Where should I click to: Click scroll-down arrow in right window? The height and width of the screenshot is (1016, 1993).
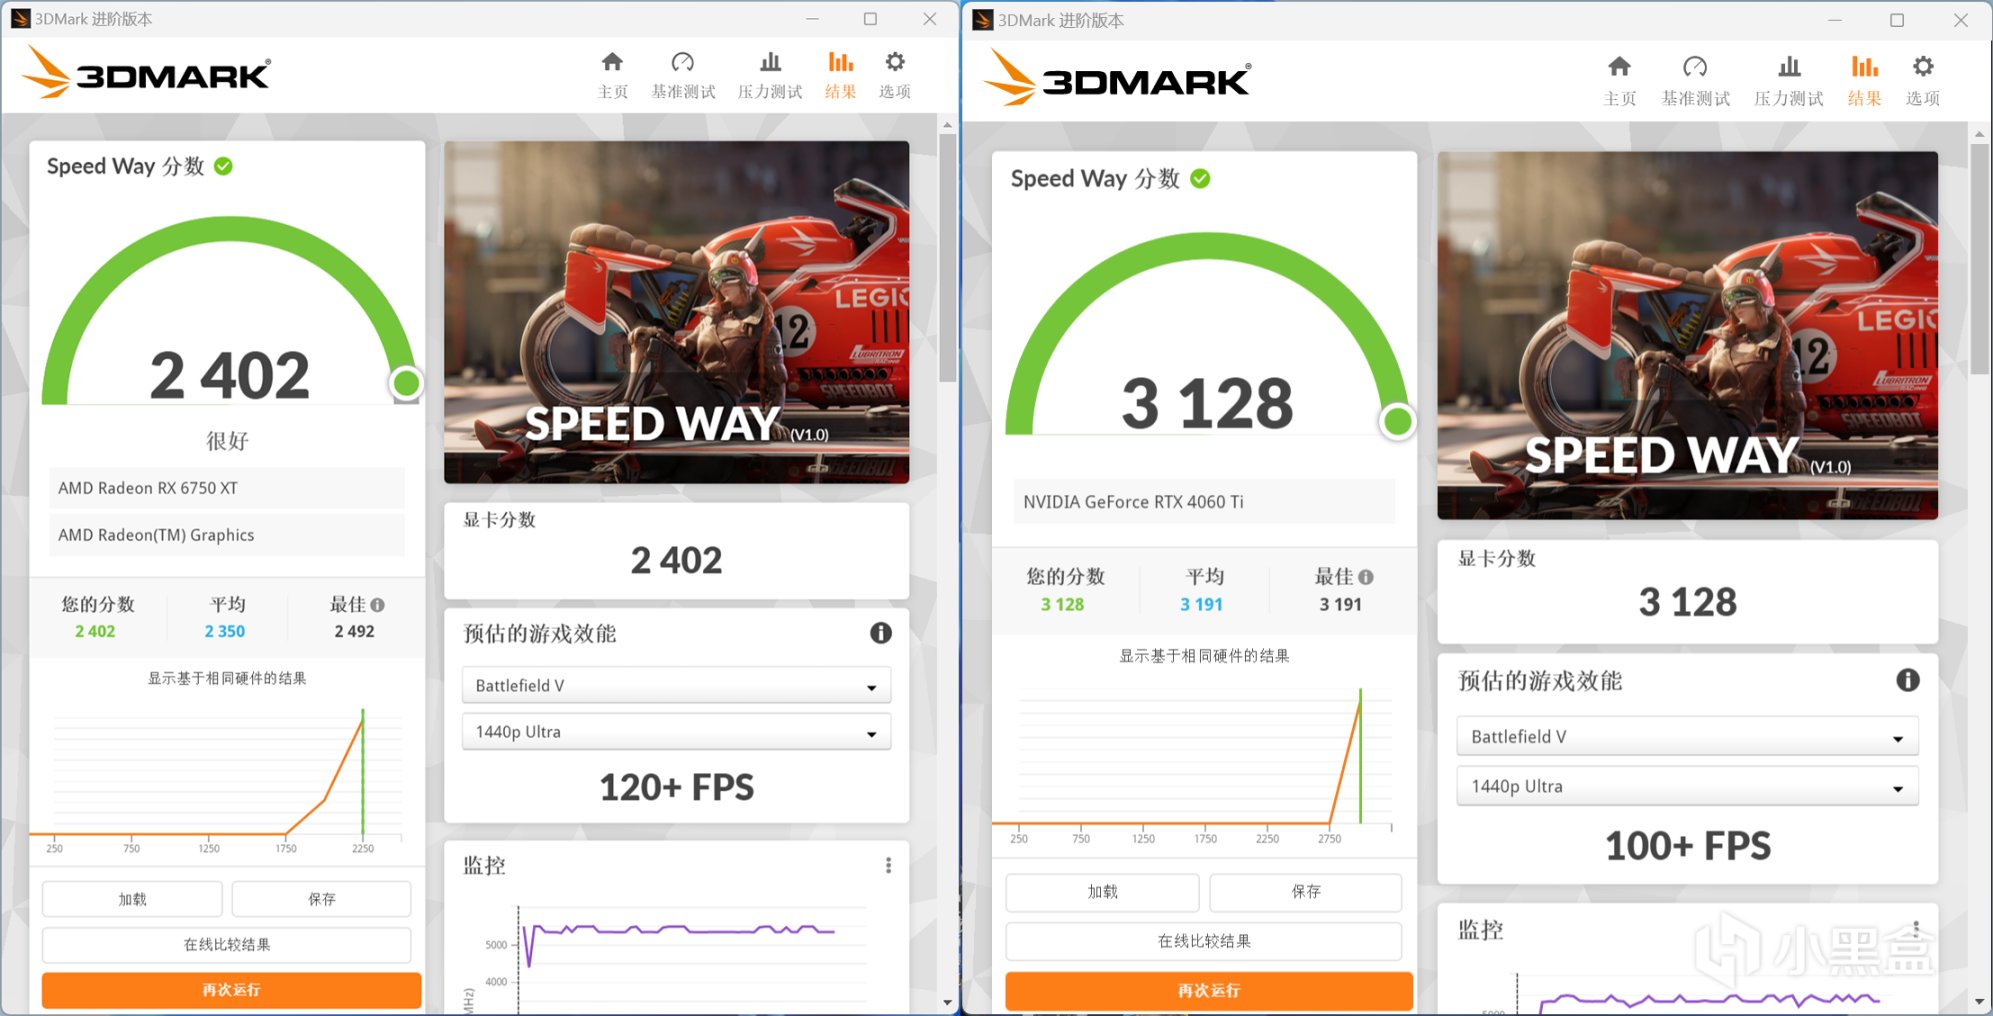click(x=1979, y=1002)
